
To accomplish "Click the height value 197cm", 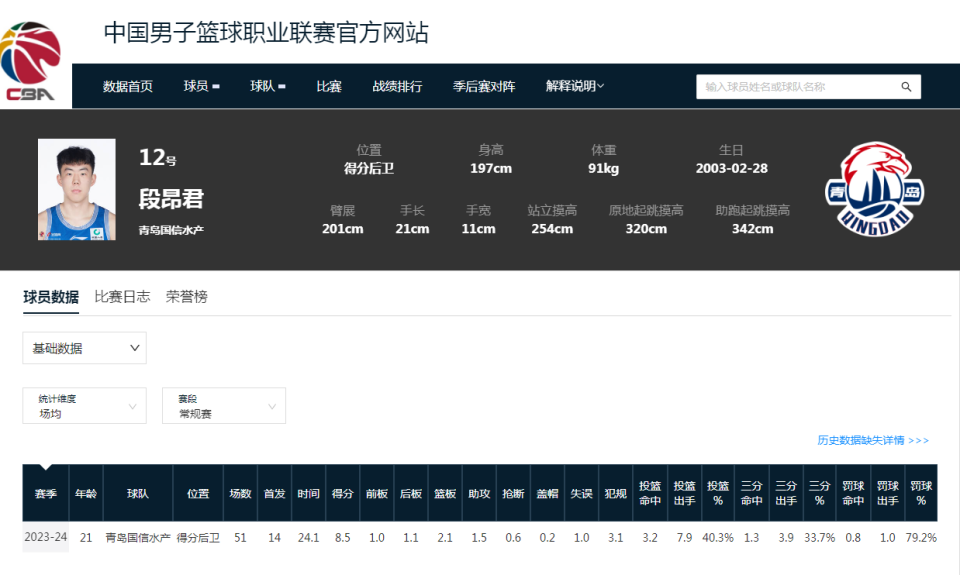I will pyautogui.click(x=491, y=168).
